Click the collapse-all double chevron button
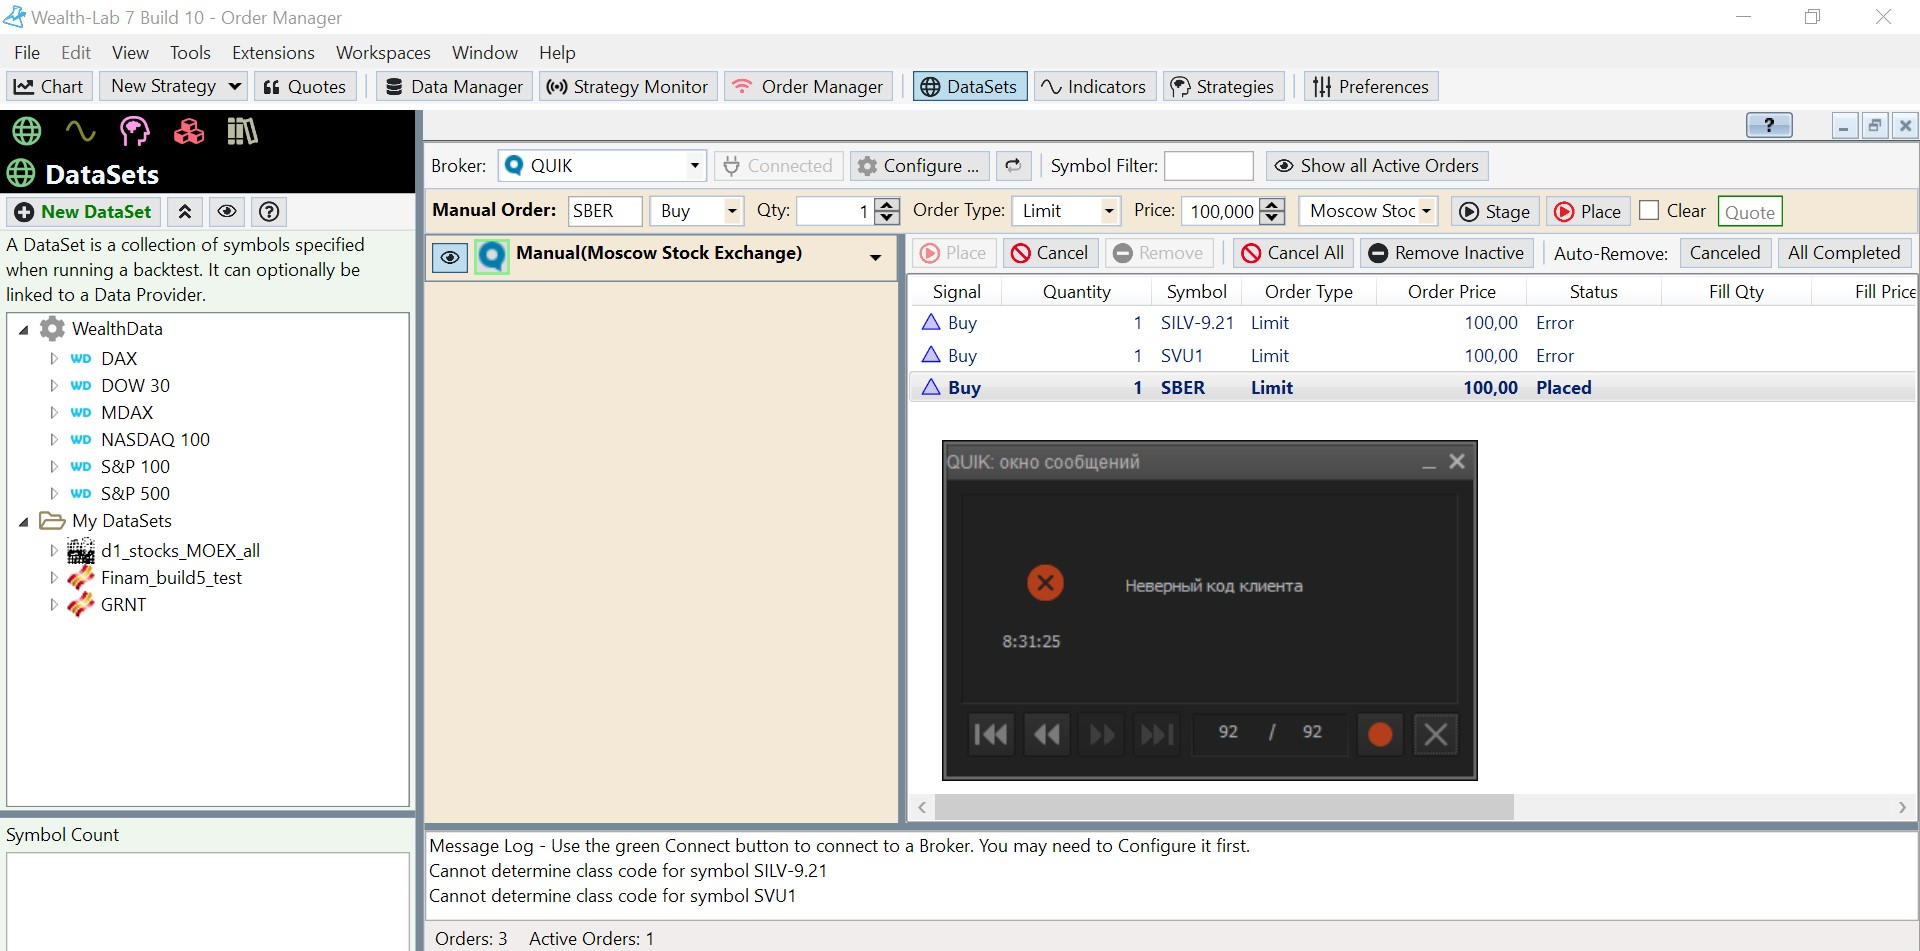This screenshot has width=1920, height=951. (x=185, y=212)
